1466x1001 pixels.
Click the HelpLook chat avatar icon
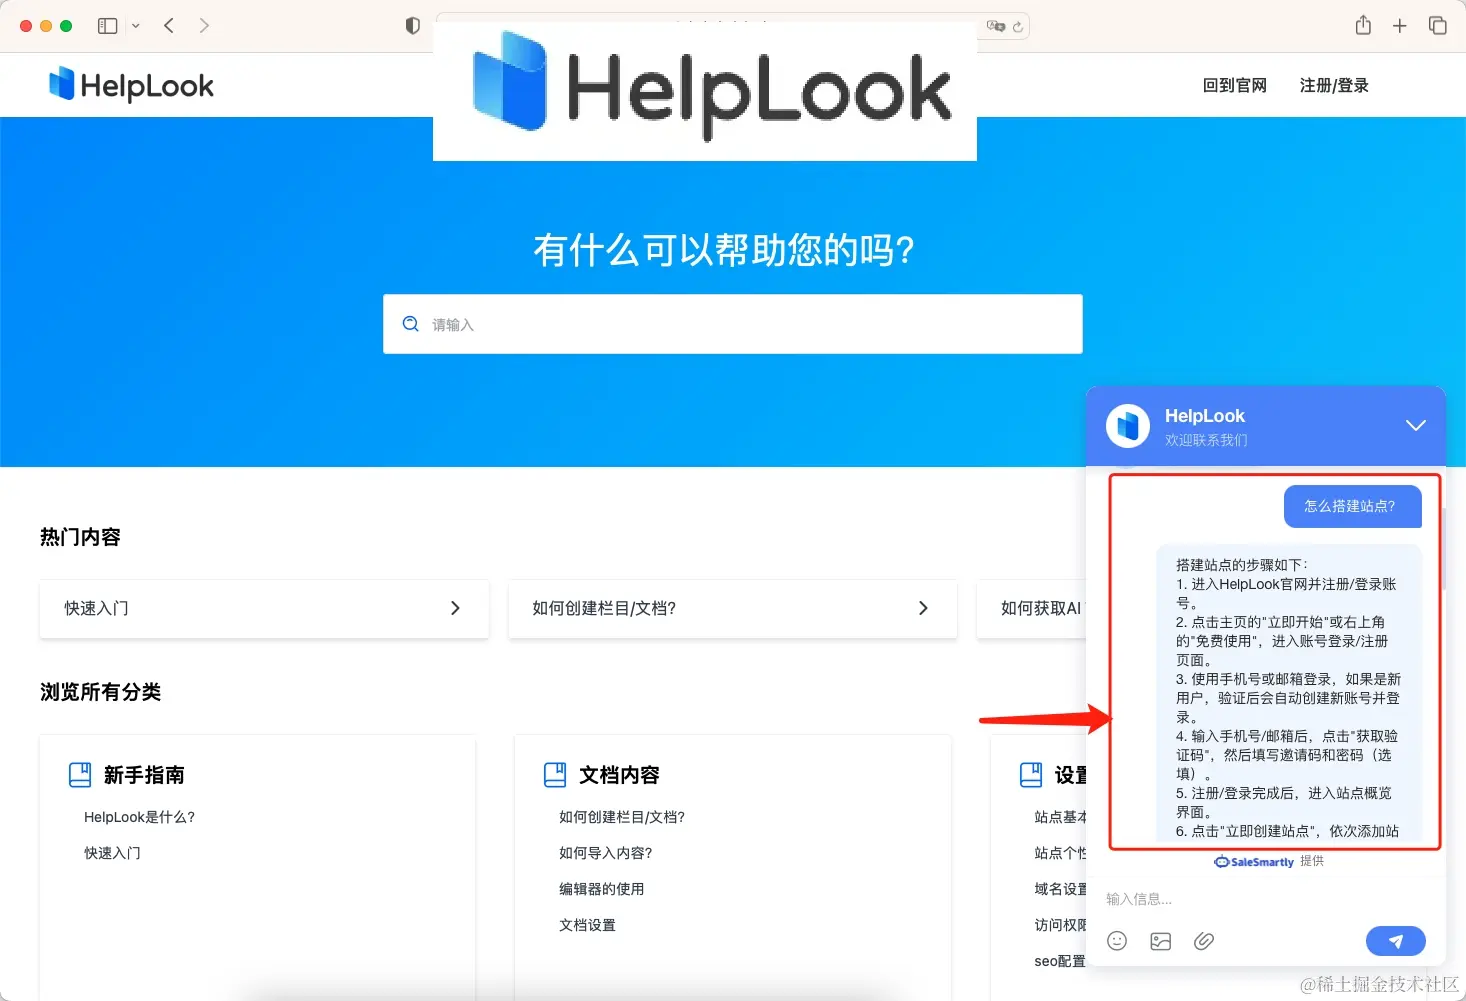(1128, 426)
